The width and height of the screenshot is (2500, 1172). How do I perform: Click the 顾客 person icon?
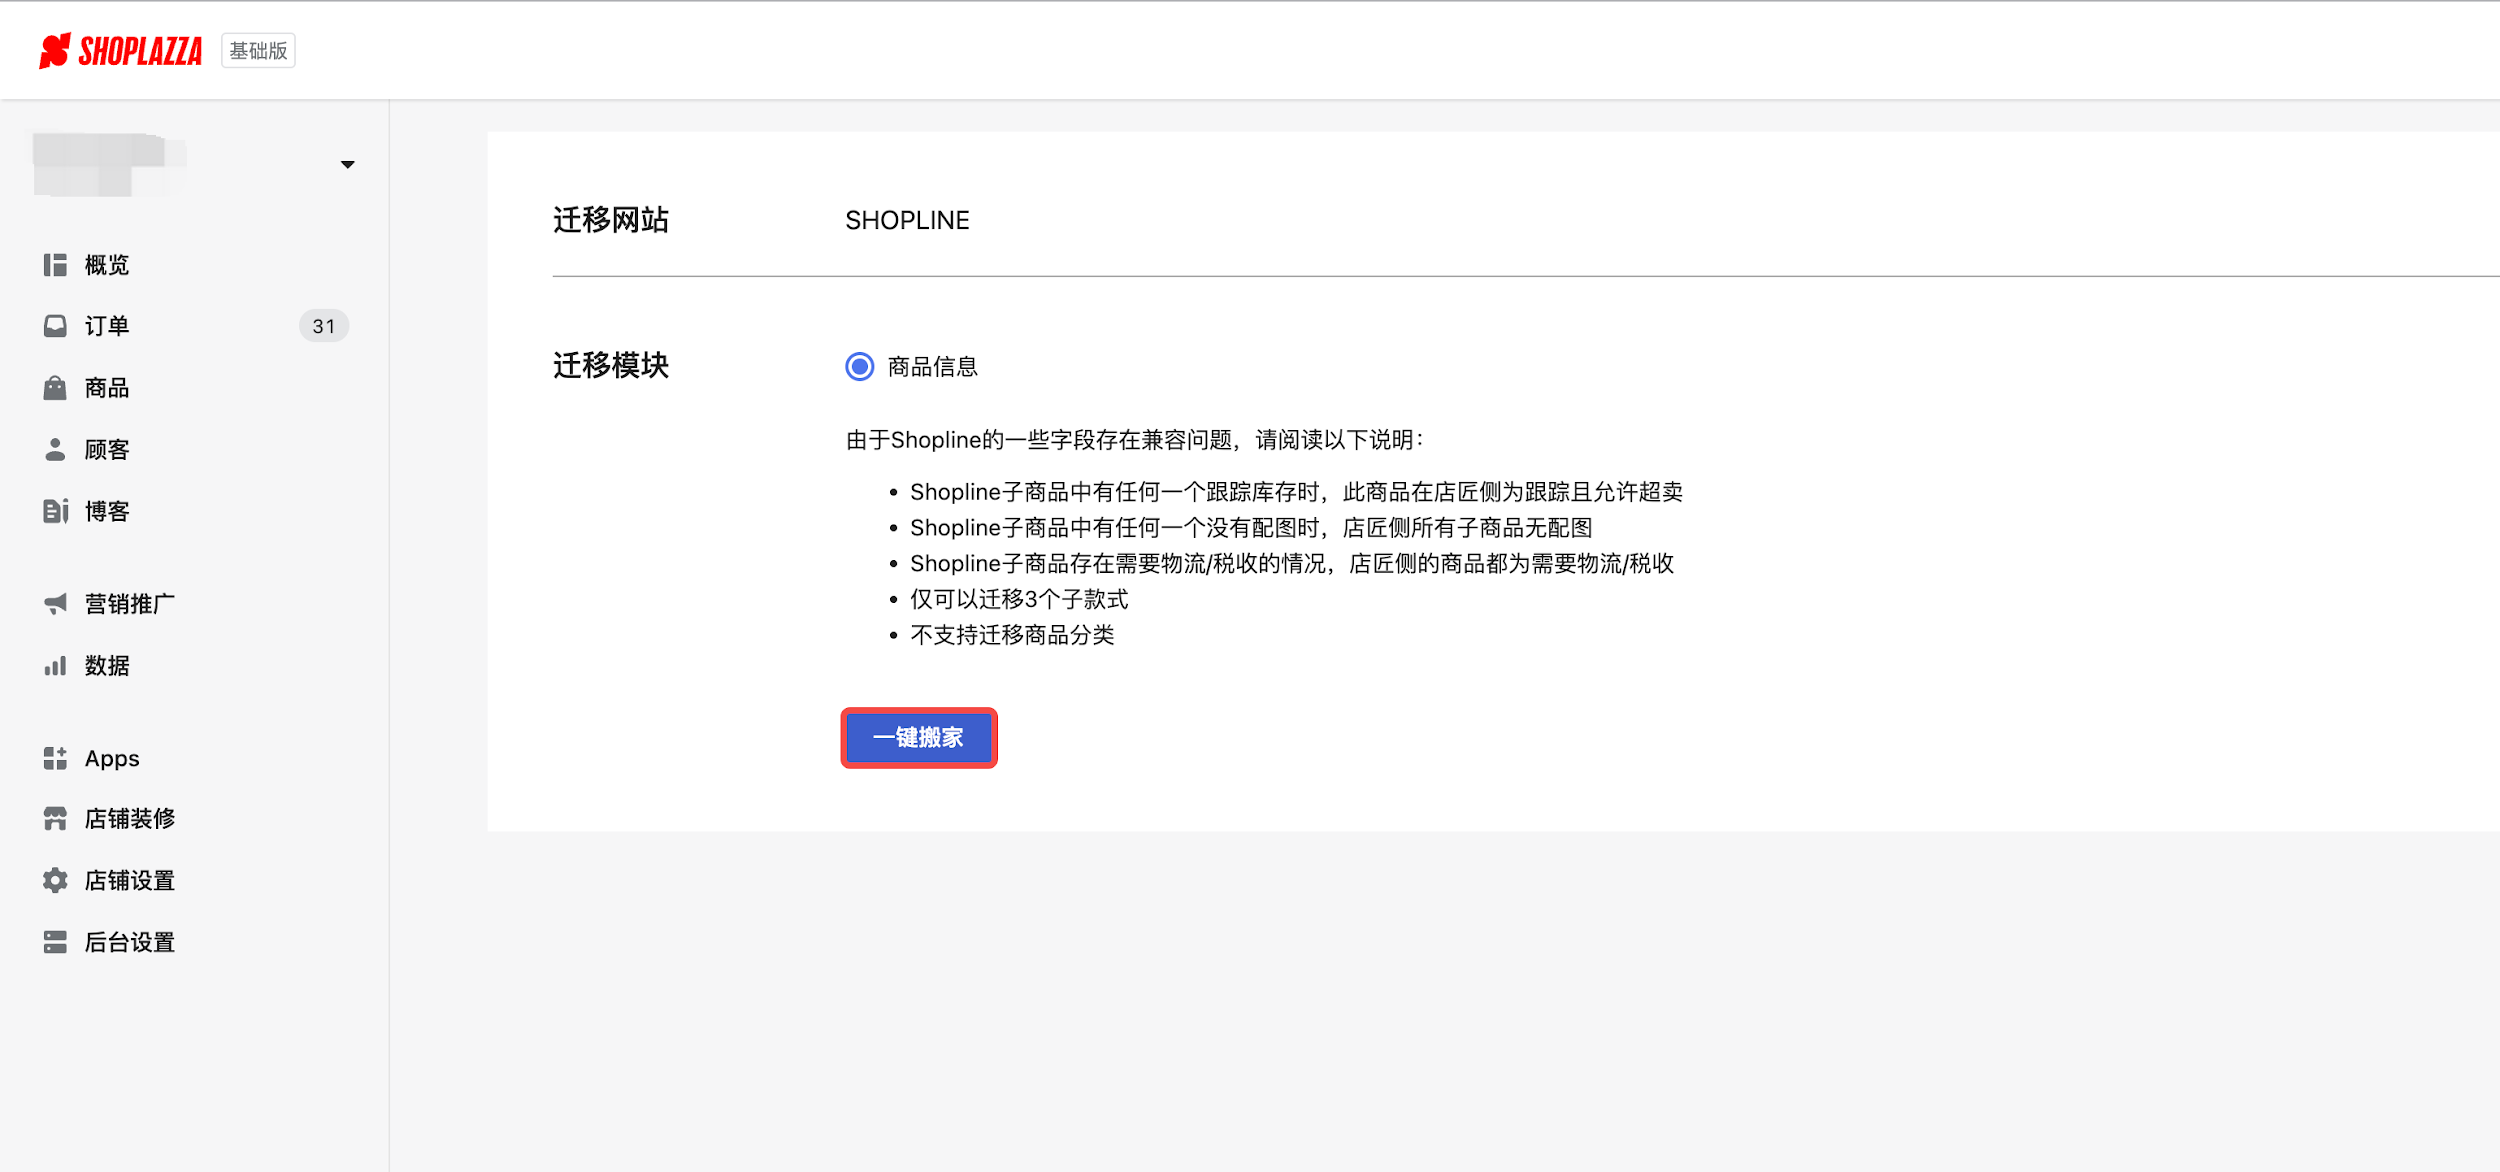click(55, 450)
